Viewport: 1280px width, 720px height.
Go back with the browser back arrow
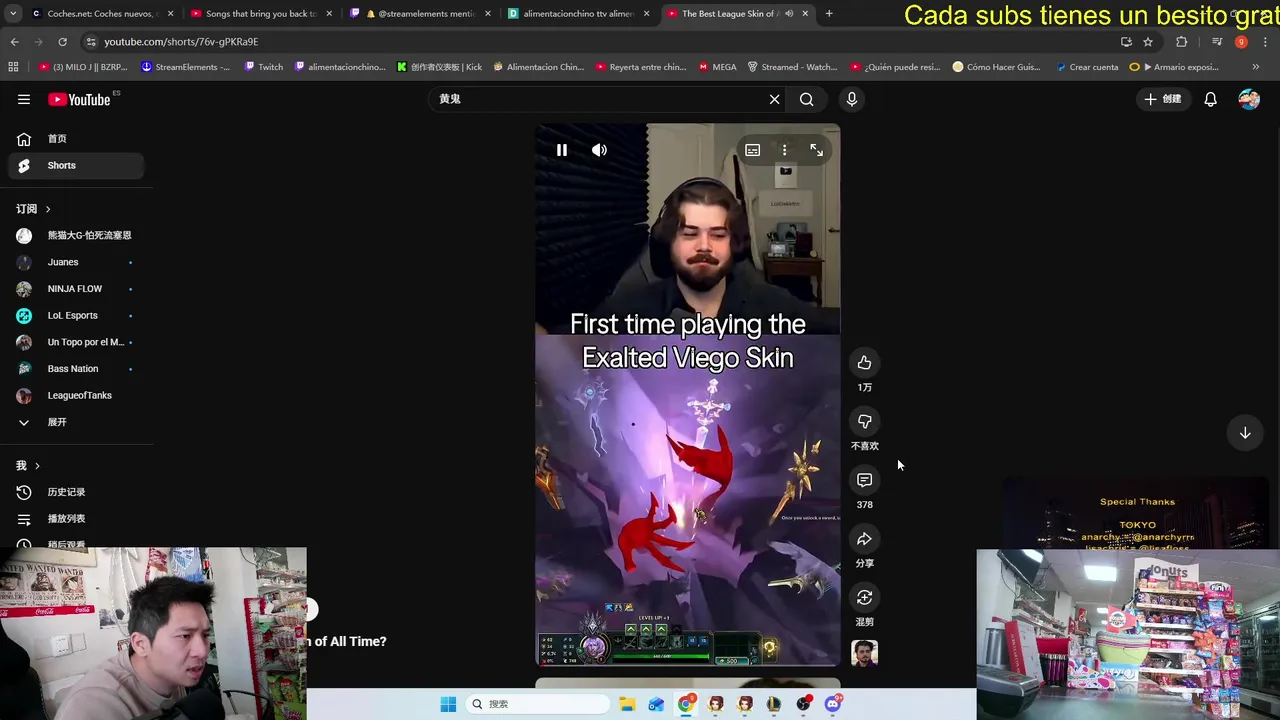coord(14,41)
